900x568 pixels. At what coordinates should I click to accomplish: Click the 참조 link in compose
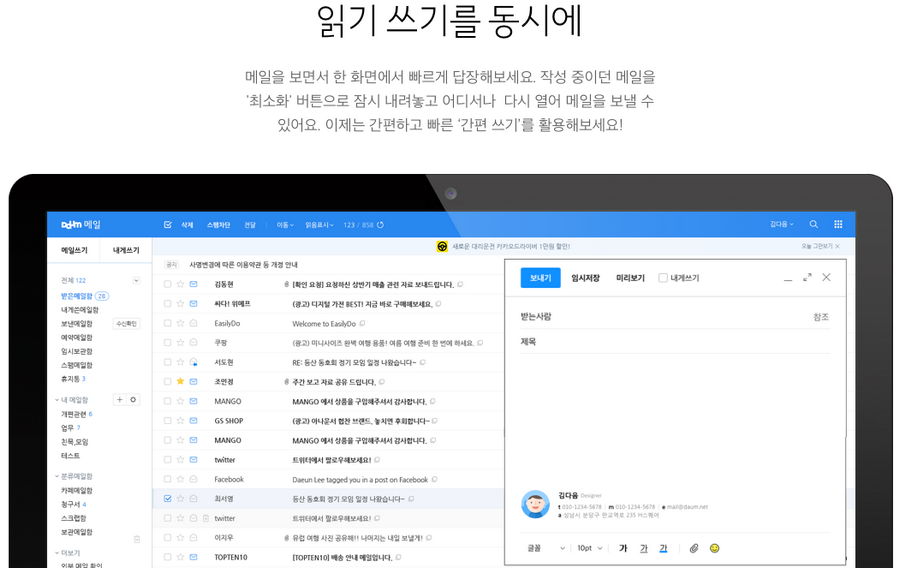pos(821,317)
